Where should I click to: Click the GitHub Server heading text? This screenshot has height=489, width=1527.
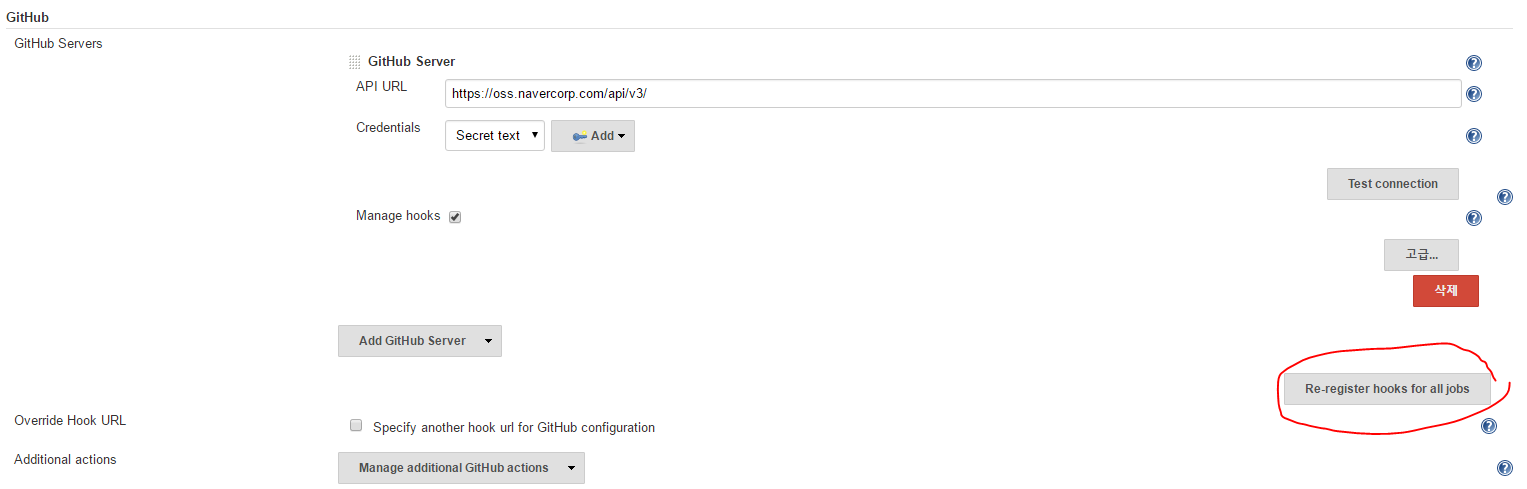pos(411,62)
